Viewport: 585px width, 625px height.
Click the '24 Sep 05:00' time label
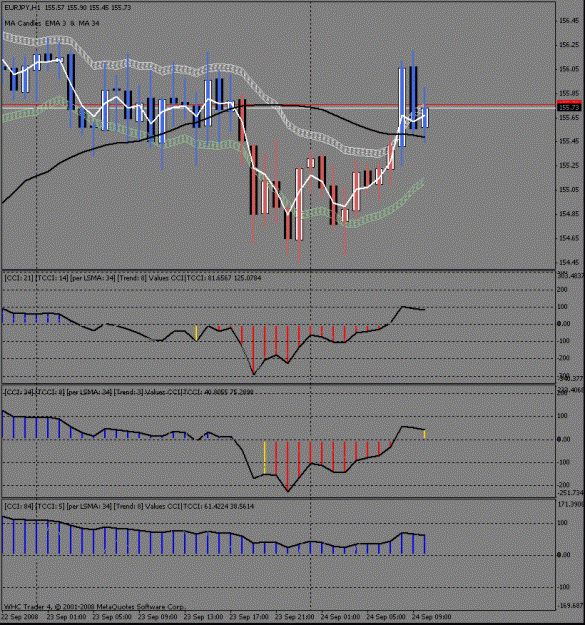pyautogui.click(x=386, y=617)
